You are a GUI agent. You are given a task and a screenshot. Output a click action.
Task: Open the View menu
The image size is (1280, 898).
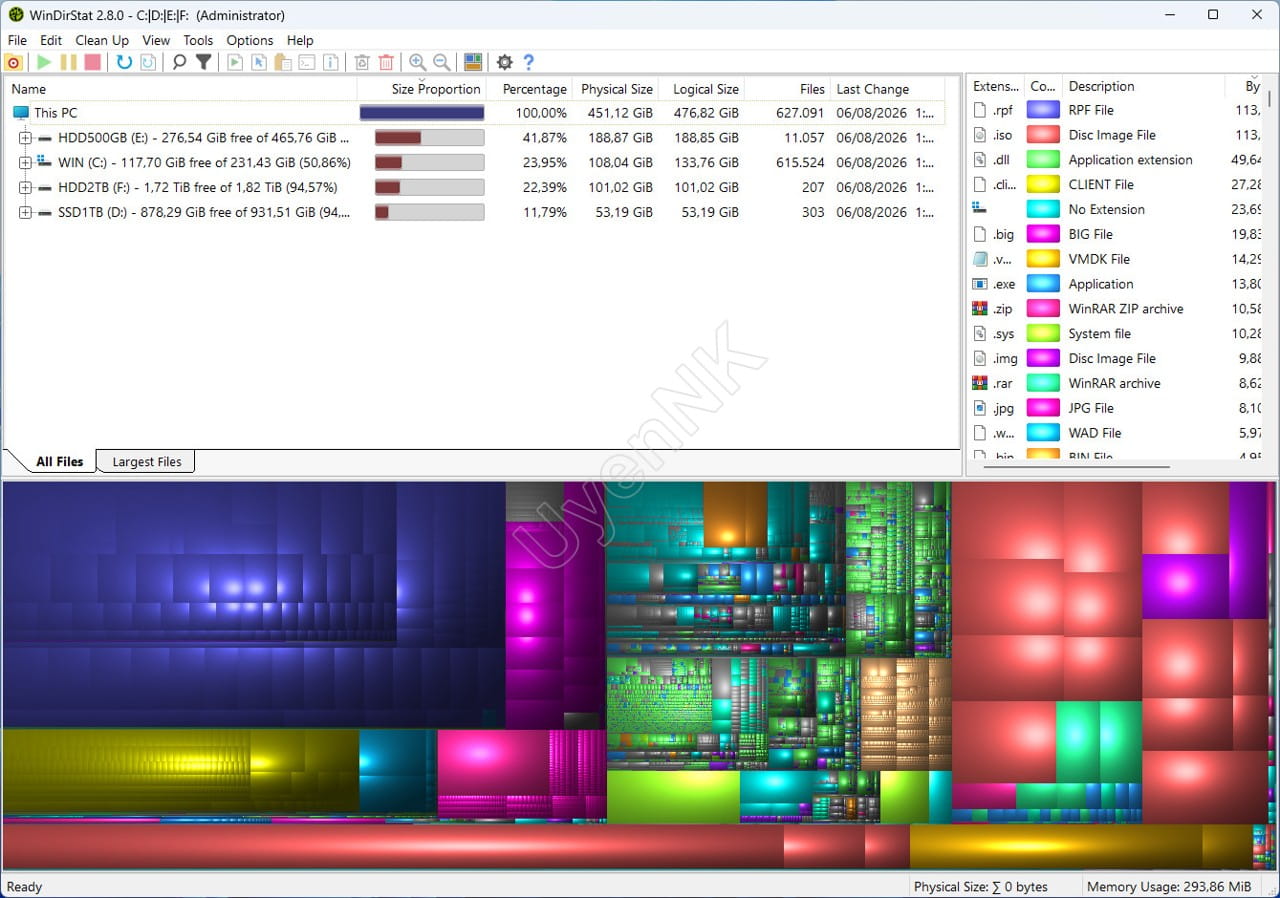click(x=156, y=40)
